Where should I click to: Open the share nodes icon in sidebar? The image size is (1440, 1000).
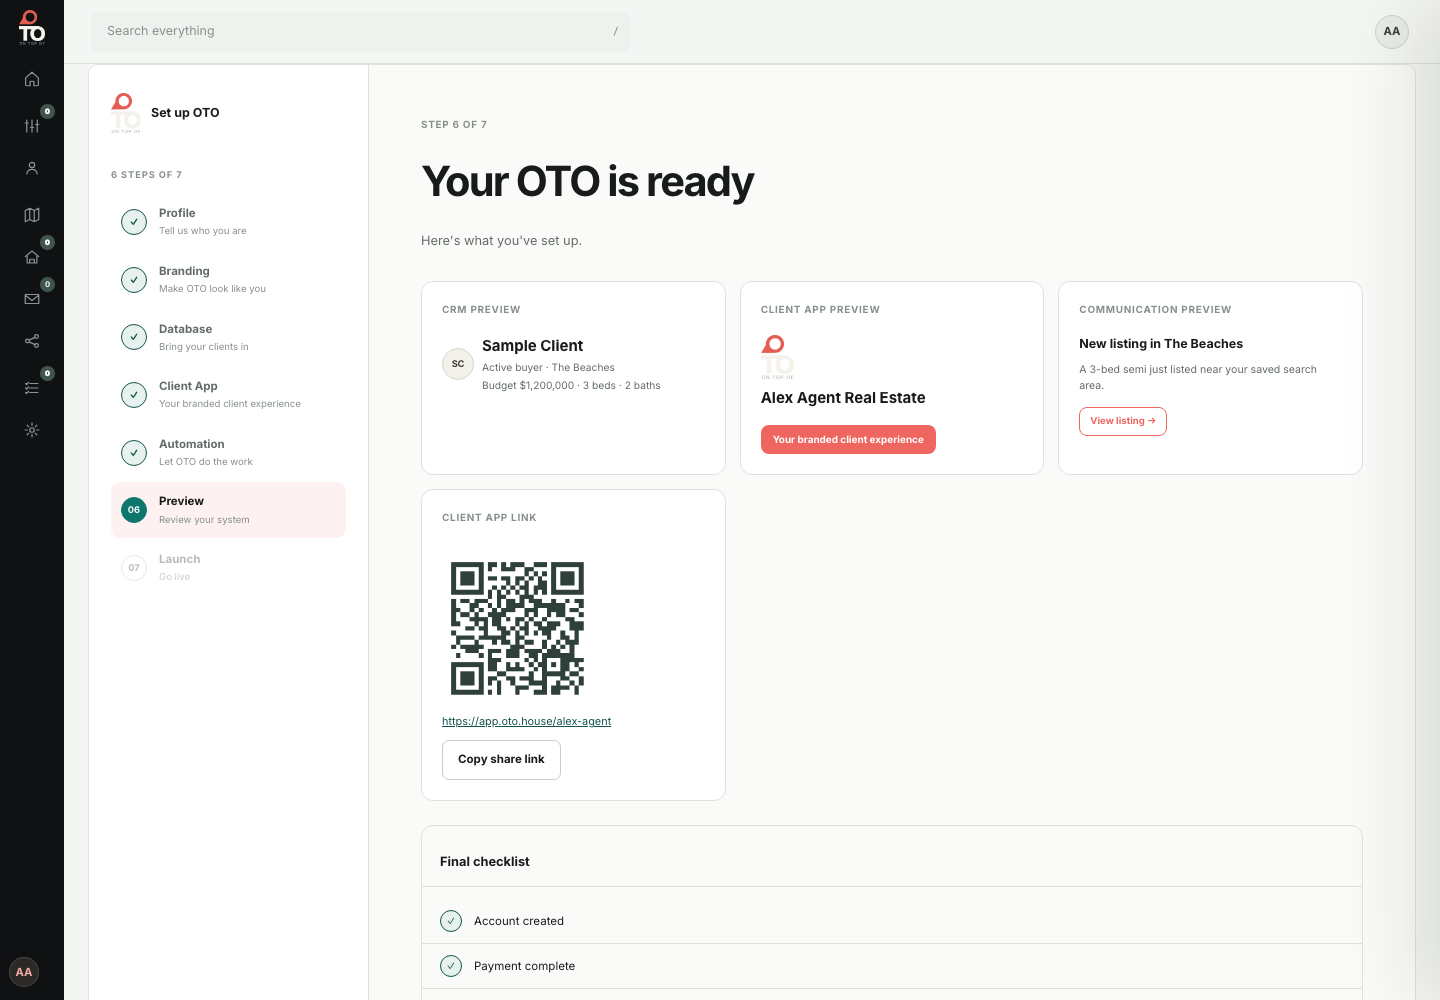pyautogui.click(x=32, y=341)
